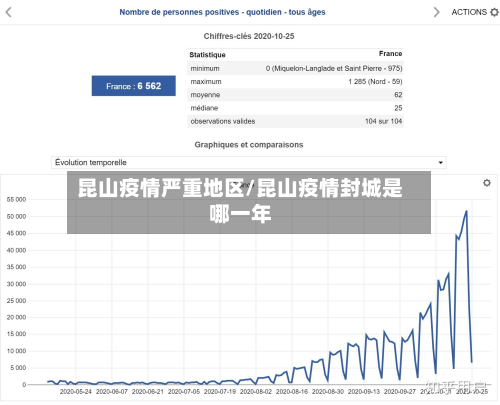The height and width of the screenshot is (405, 500).
Task: Select the maximum value 1 285 (Nord - 59)
Action: pos(375,82)
